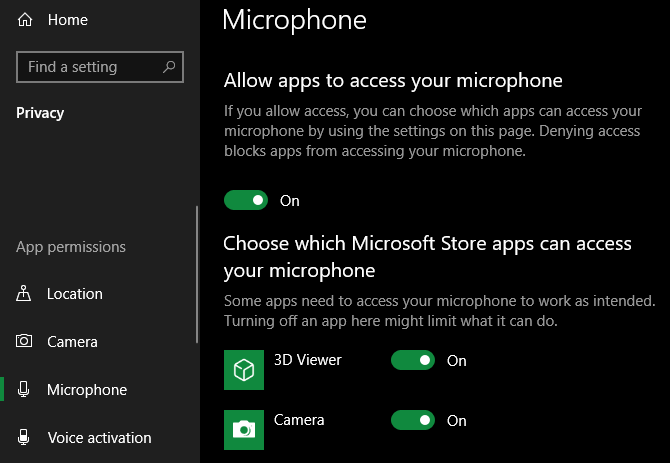
Task: Select Microphone in the sidebar
Action: tap(87, 390)
